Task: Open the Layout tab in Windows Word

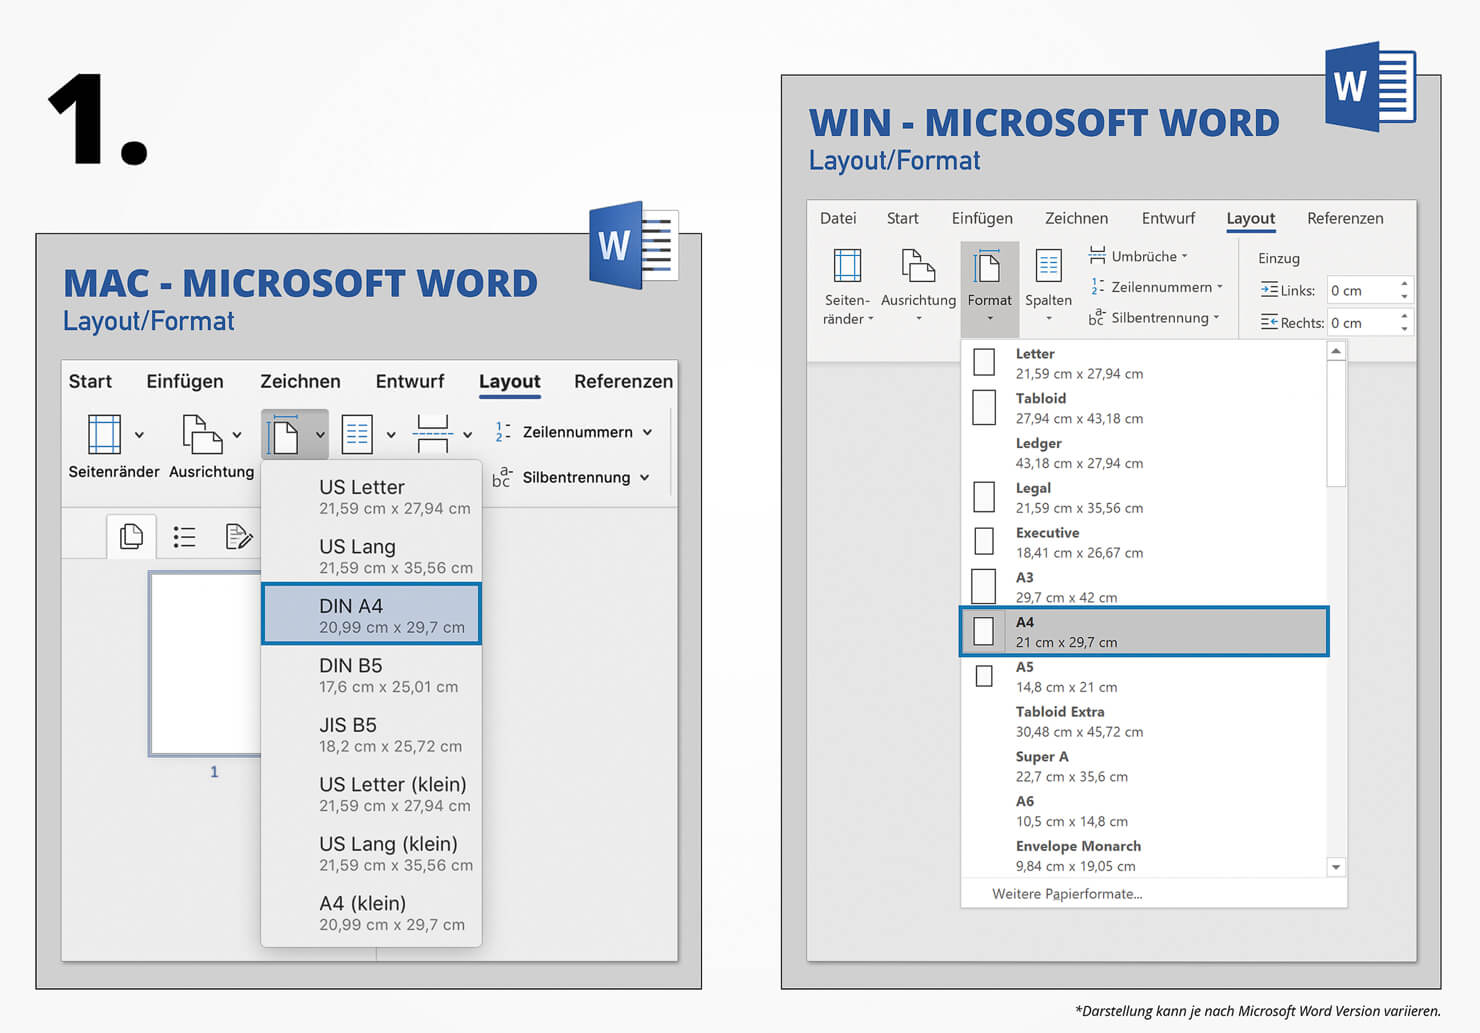Action: tap(1250, 218)
